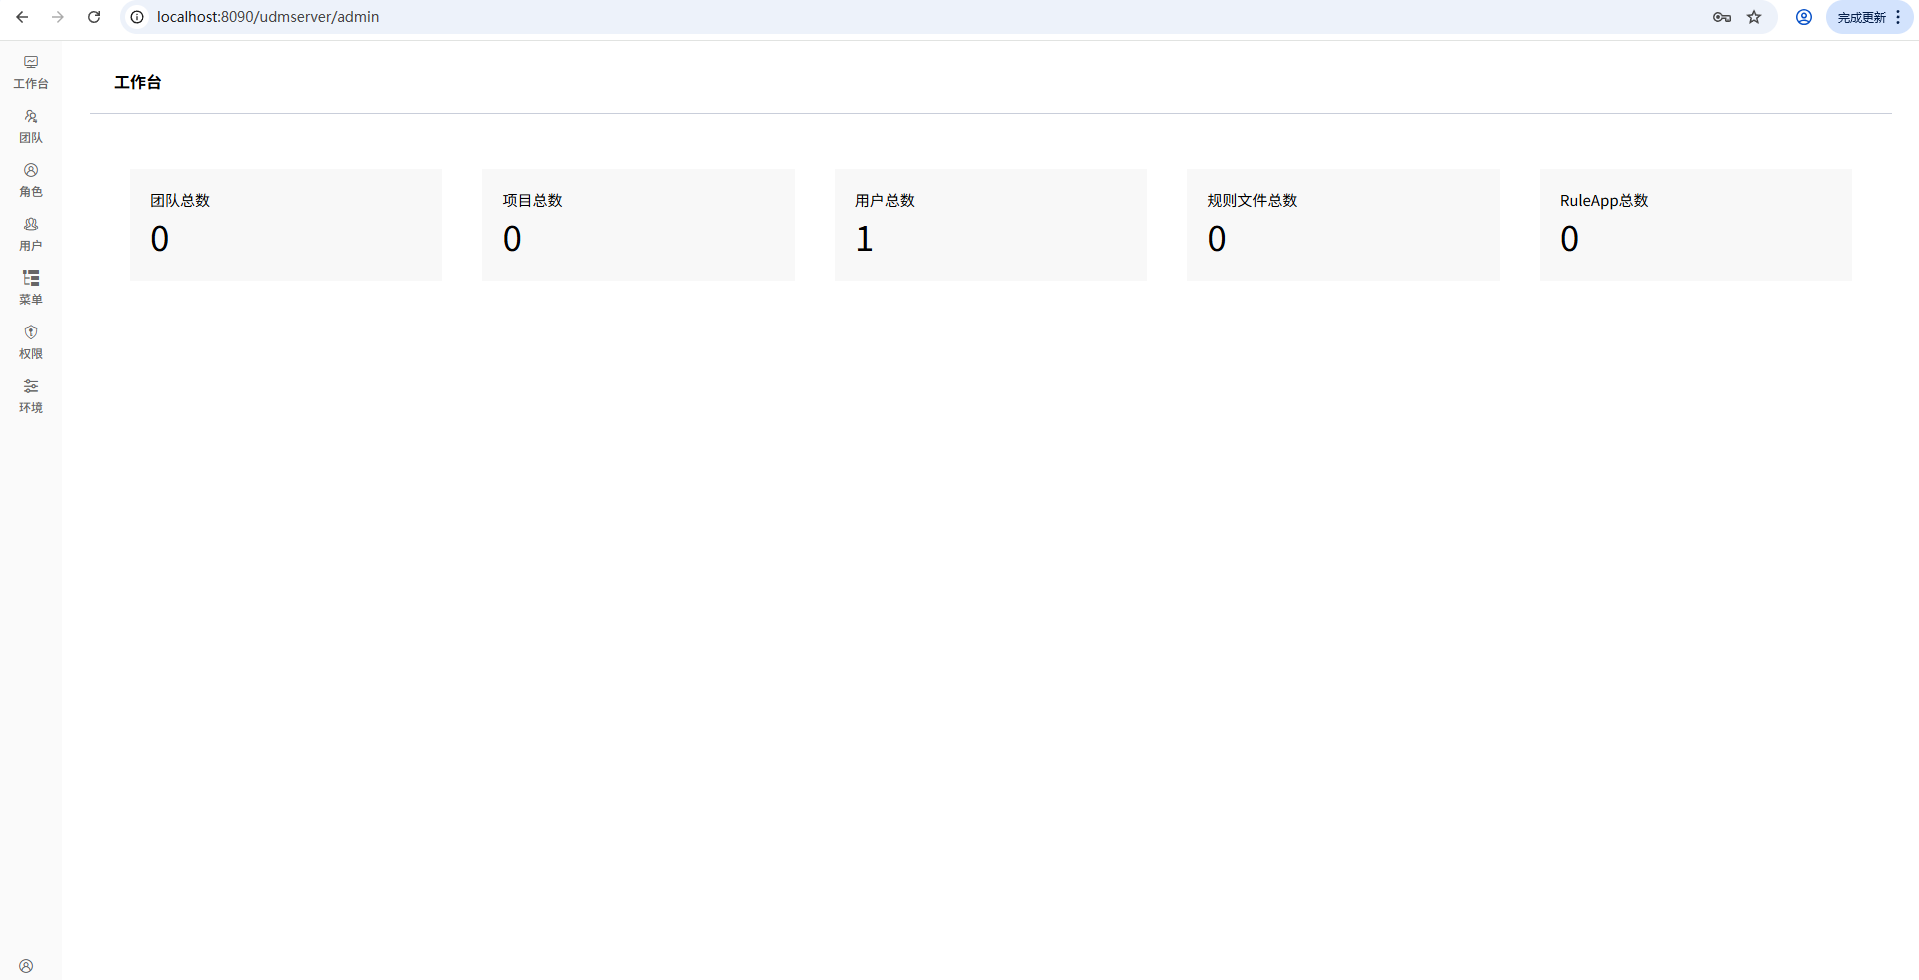This screenshot has width=1919, height=980.
Task: Click the 完成更新 update button
Action: click(1860, 17)
